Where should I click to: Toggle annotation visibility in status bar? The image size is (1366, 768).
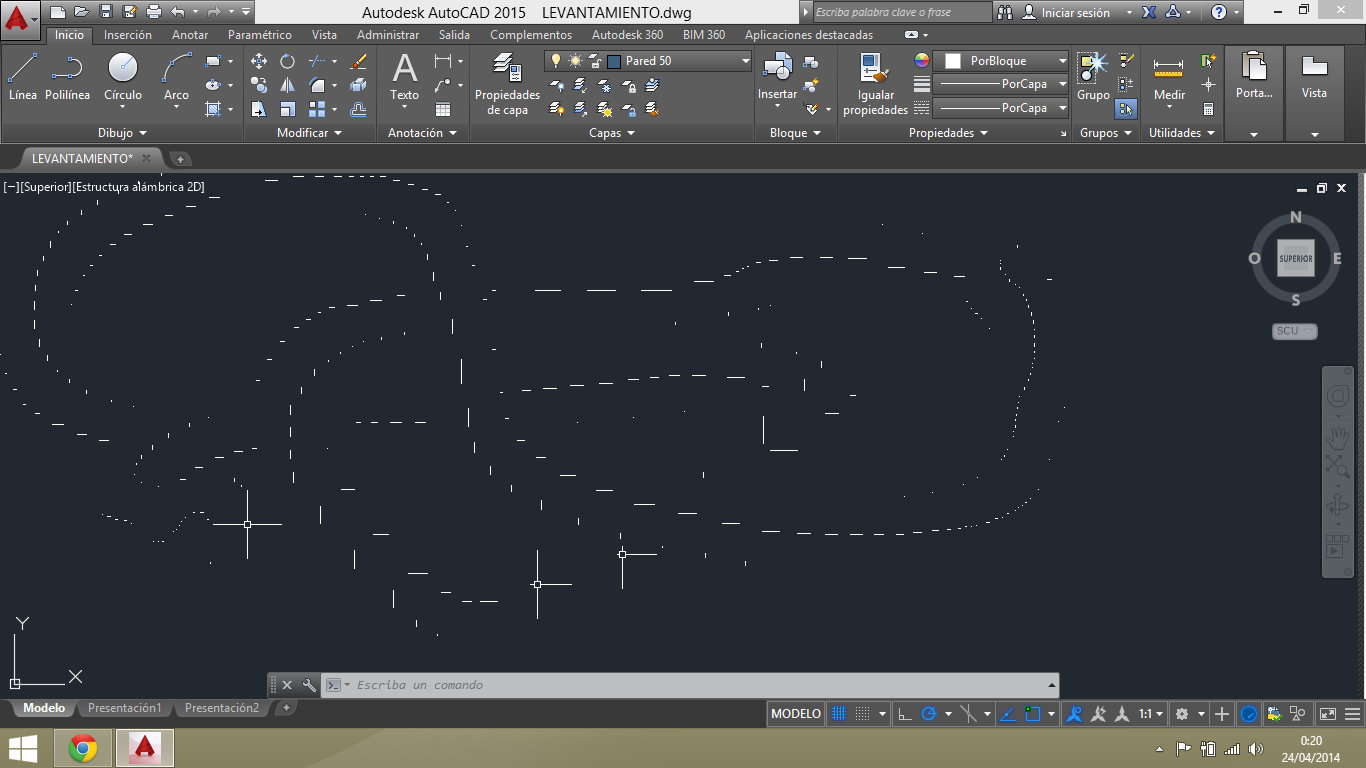[1075, 714]
